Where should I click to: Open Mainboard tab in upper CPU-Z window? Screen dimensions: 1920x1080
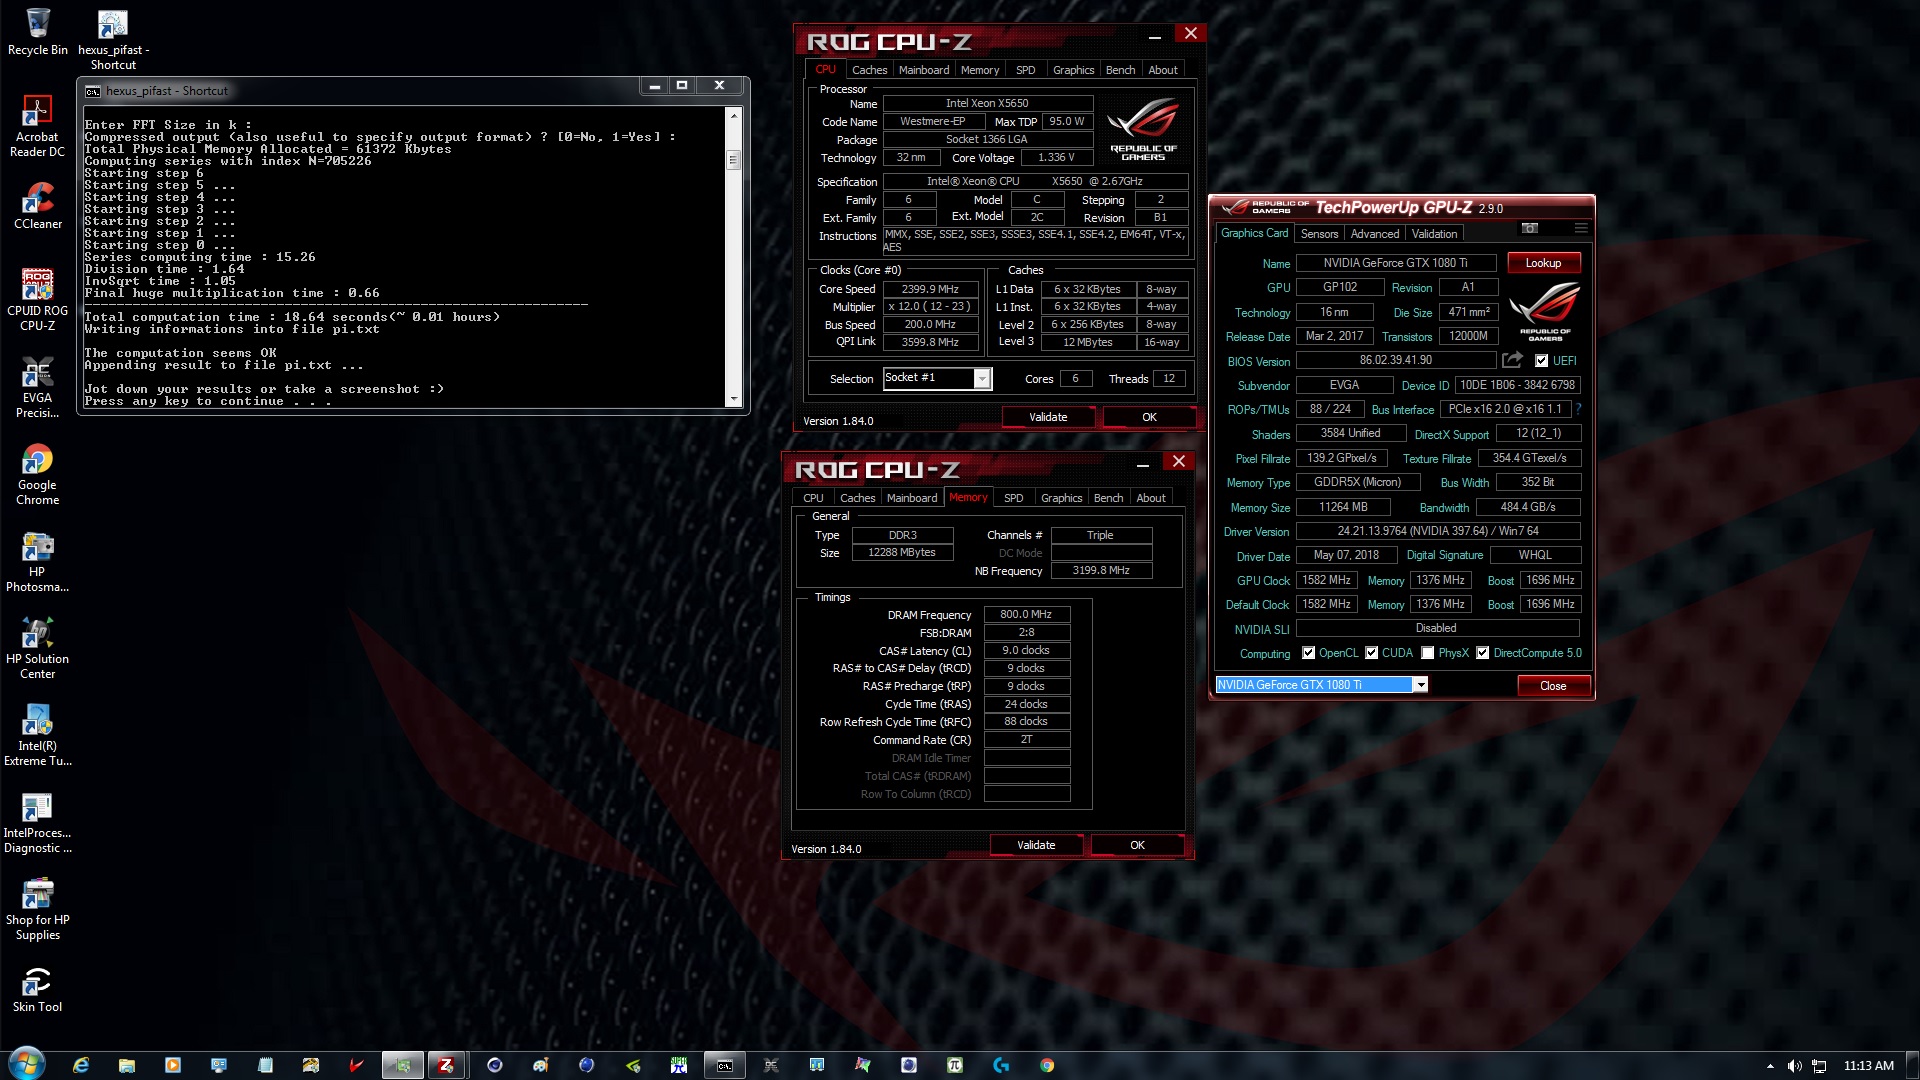[924, 70]
